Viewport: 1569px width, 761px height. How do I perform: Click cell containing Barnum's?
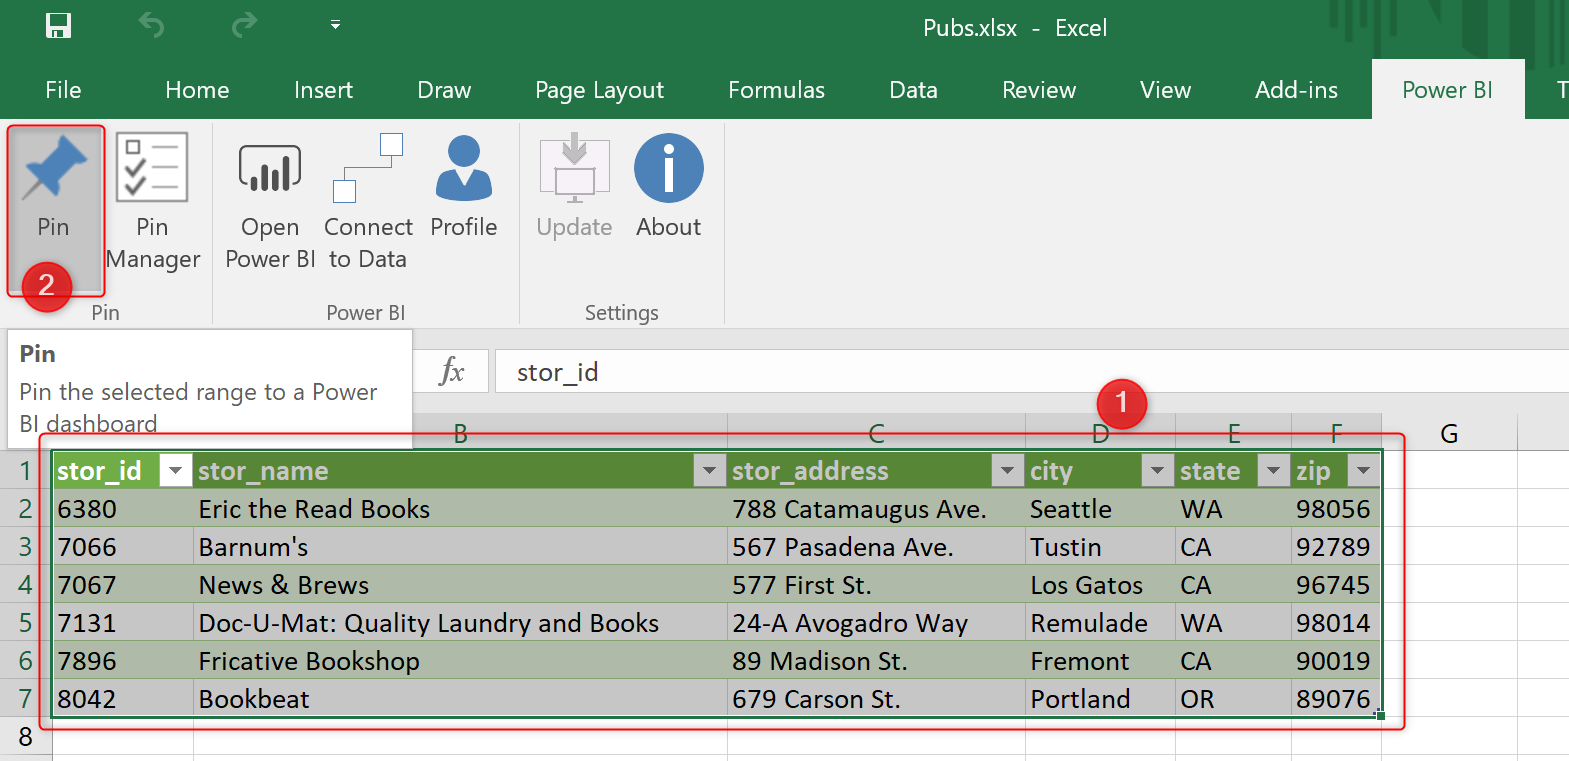pos(460,546)
